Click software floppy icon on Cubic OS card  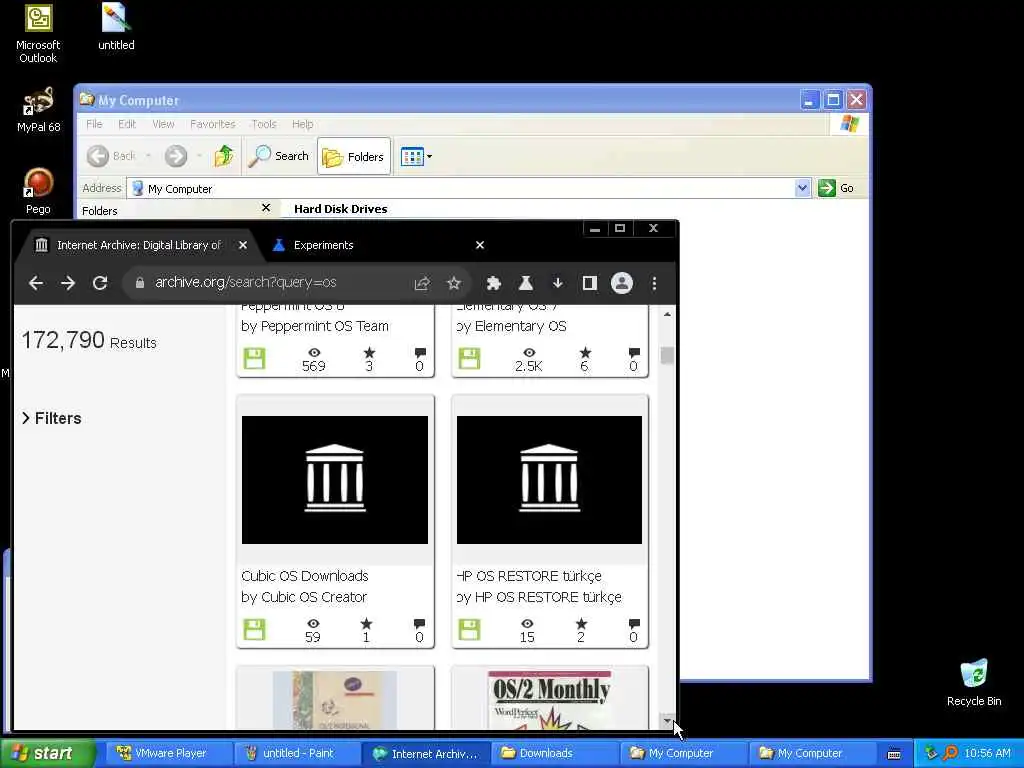[255, 630]
